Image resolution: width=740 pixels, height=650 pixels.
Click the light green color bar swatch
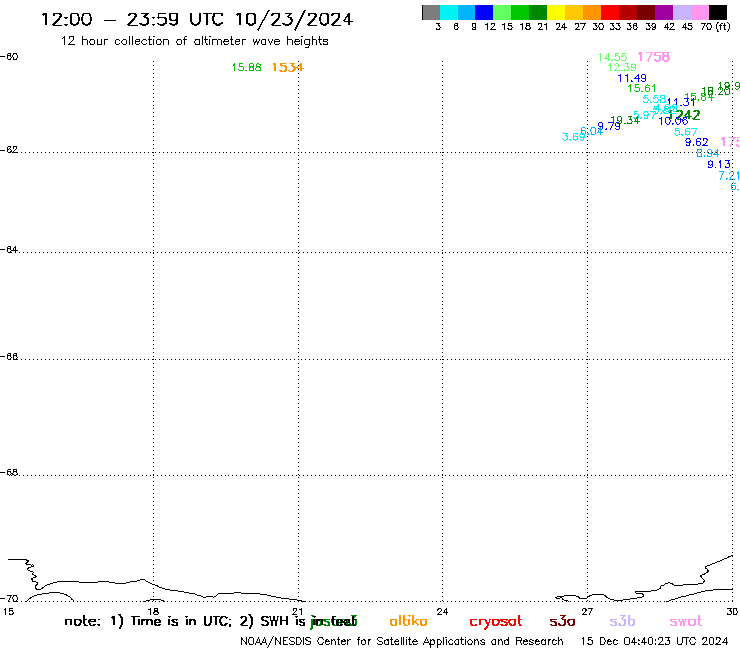[x=502, y=12]
